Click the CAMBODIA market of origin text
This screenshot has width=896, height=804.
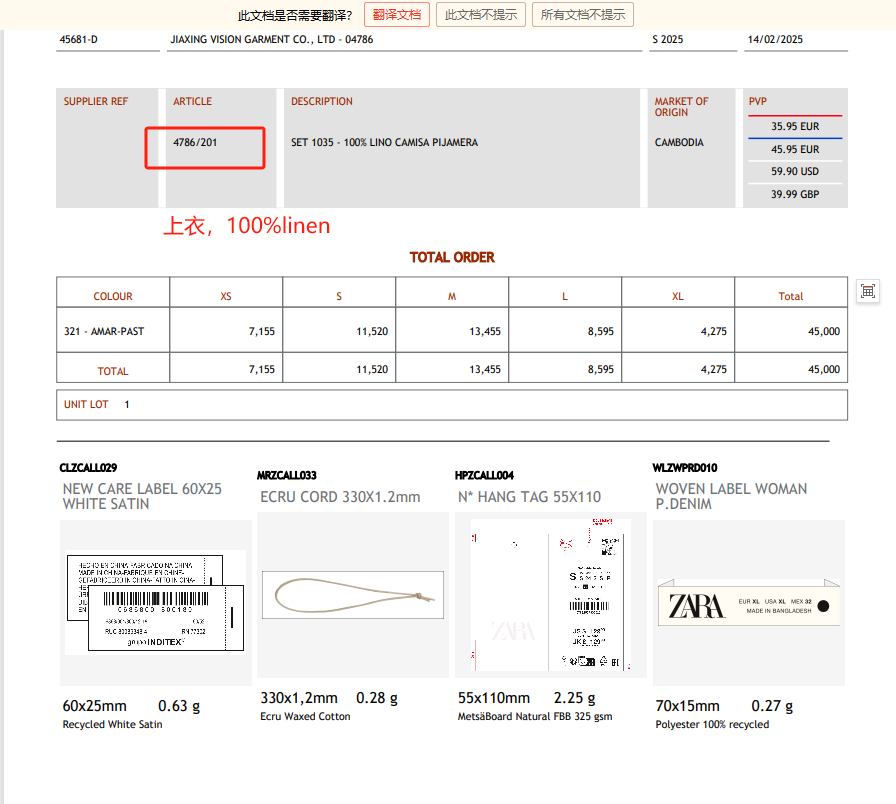[x=679, y=143]
